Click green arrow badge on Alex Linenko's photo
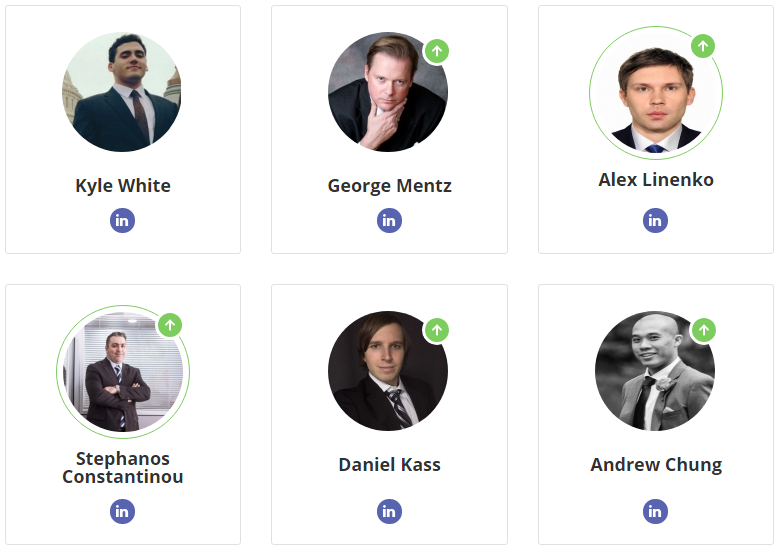The image size is (782, 554). pos(703,46)
